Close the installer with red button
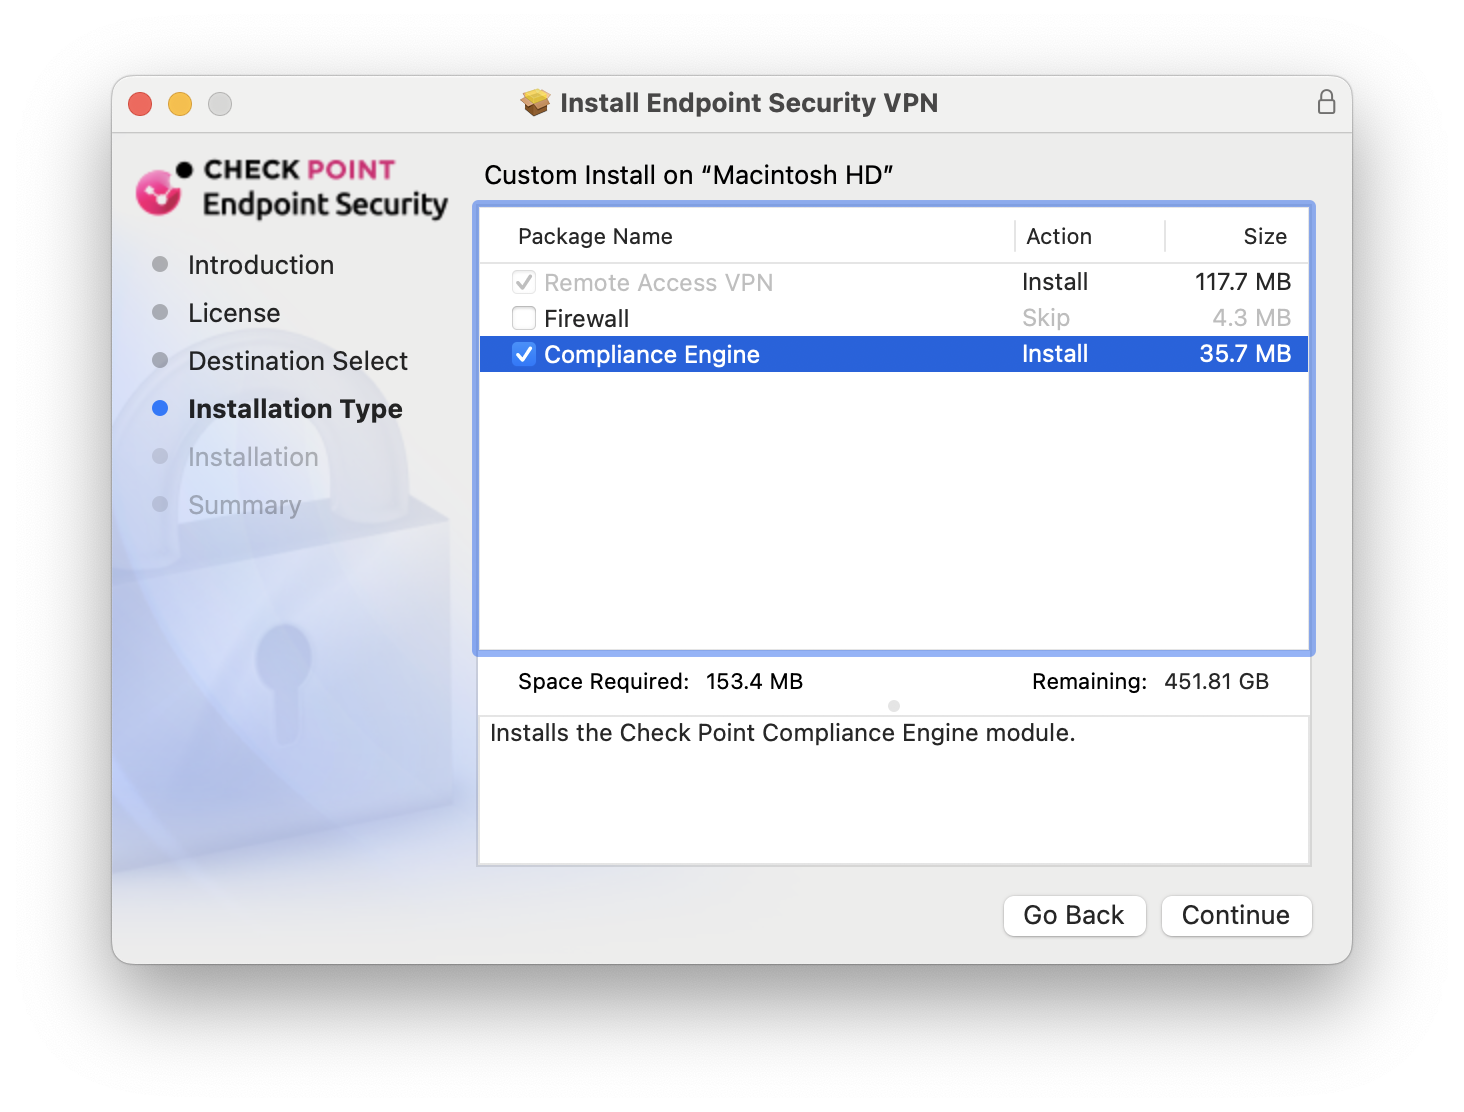This screenshot has height=1112, width=1464. pyautogui.click(x=140, y=104)
